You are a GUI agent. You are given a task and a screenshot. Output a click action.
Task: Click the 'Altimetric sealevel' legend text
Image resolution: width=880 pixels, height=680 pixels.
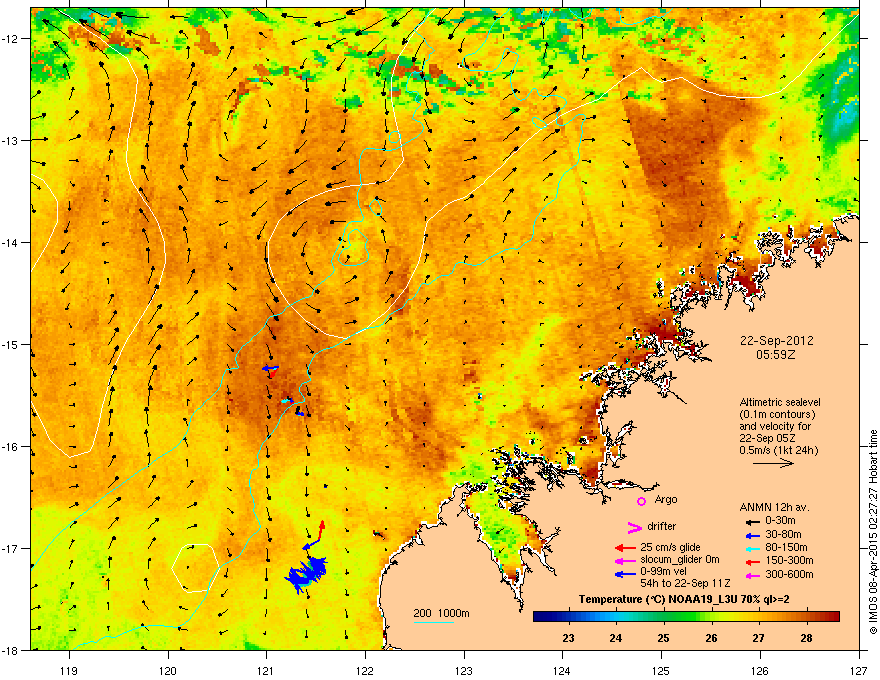pyautogui.click(x=780, y=402)
